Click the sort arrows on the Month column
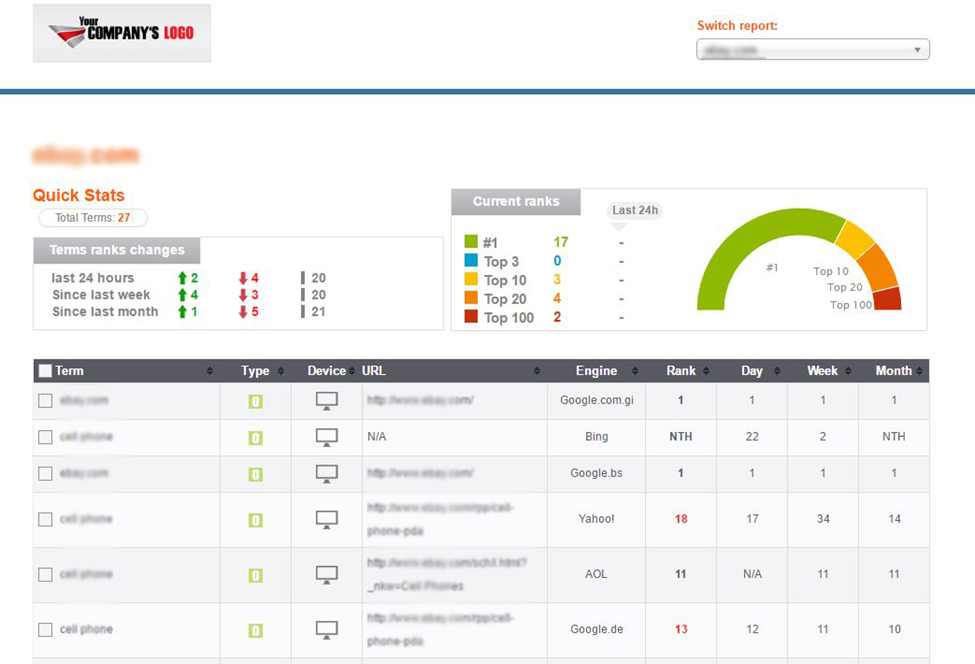The width and height of the screenshot is (975, 664). click(919, 371)
